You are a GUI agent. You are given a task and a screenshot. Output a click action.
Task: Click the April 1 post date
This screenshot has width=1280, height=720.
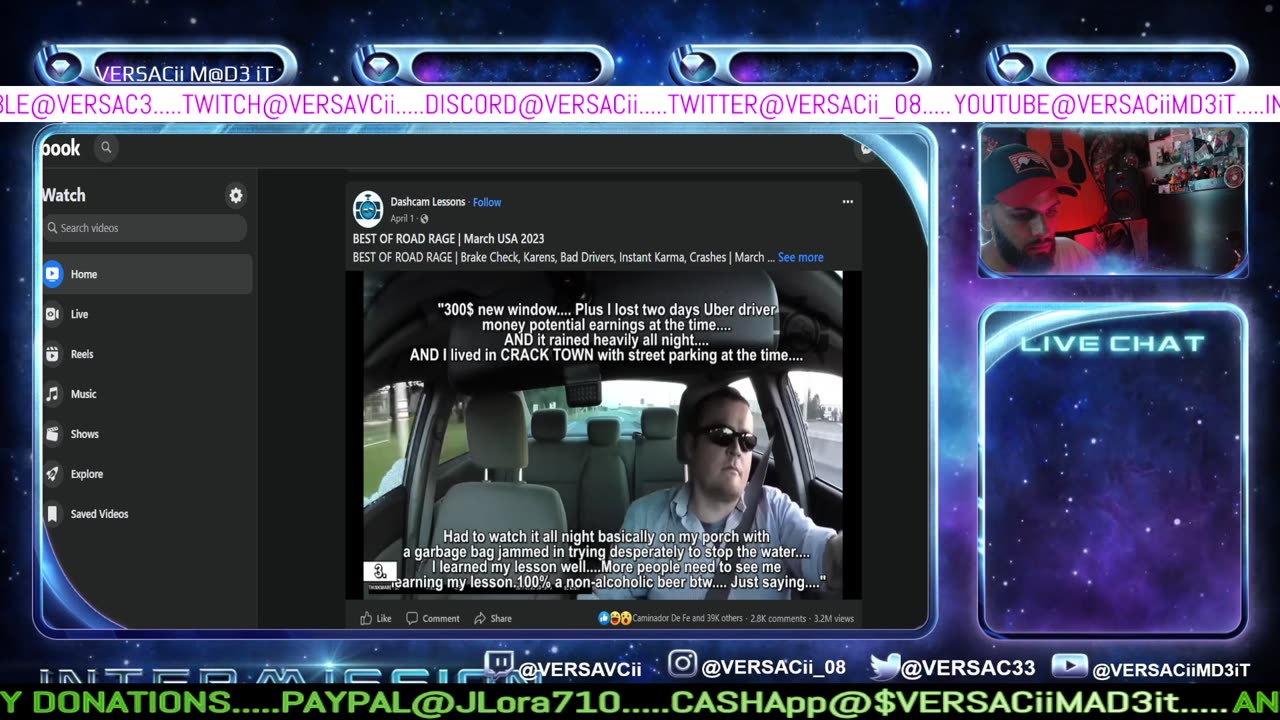(402, 218)
